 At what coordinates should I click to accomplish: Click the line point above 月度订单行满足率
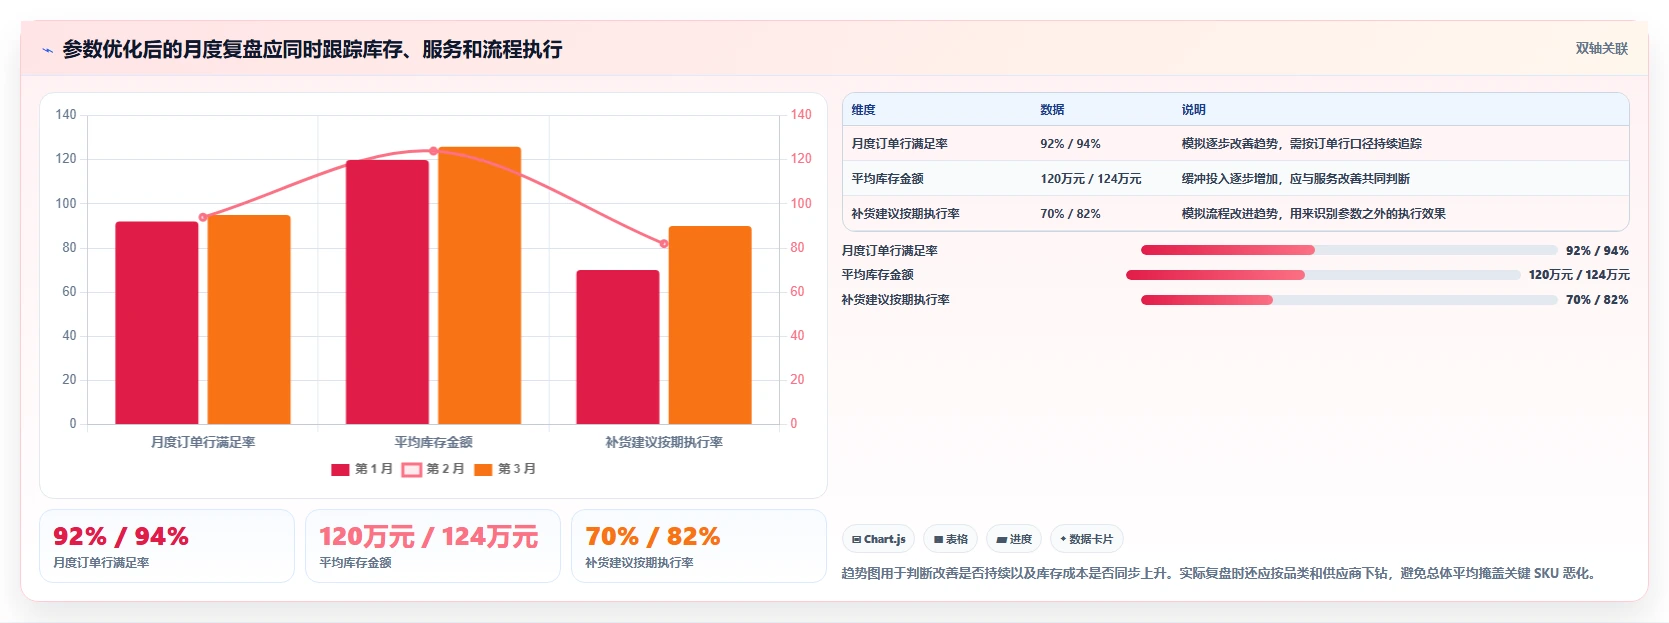pos(203,217)
